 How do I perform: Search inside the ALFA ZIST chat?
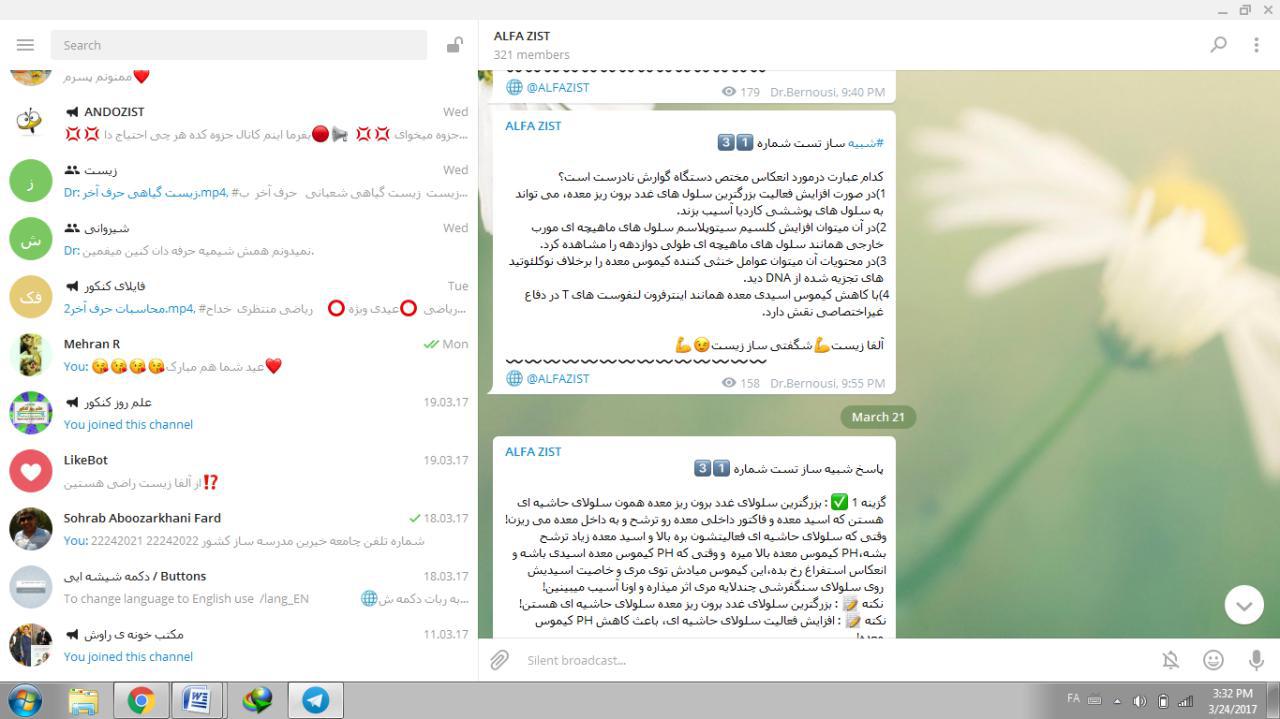1218,45
